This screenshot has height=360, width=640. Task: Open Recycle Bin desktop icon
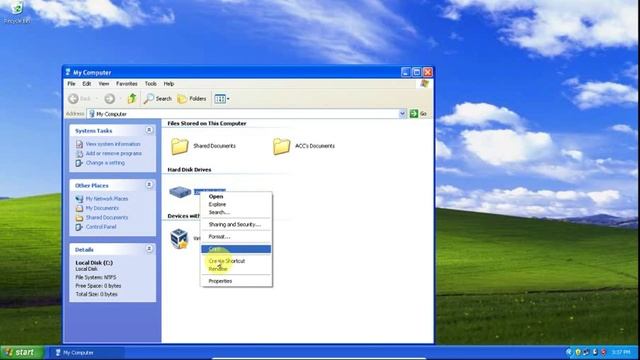click(17, 12)
